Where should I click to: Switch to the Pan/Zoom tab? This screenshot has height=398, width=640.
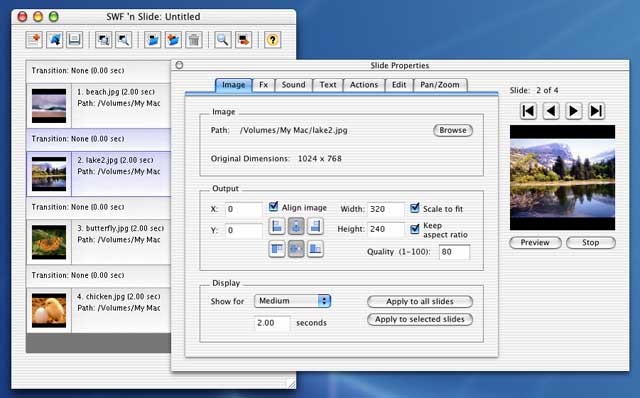440,85
